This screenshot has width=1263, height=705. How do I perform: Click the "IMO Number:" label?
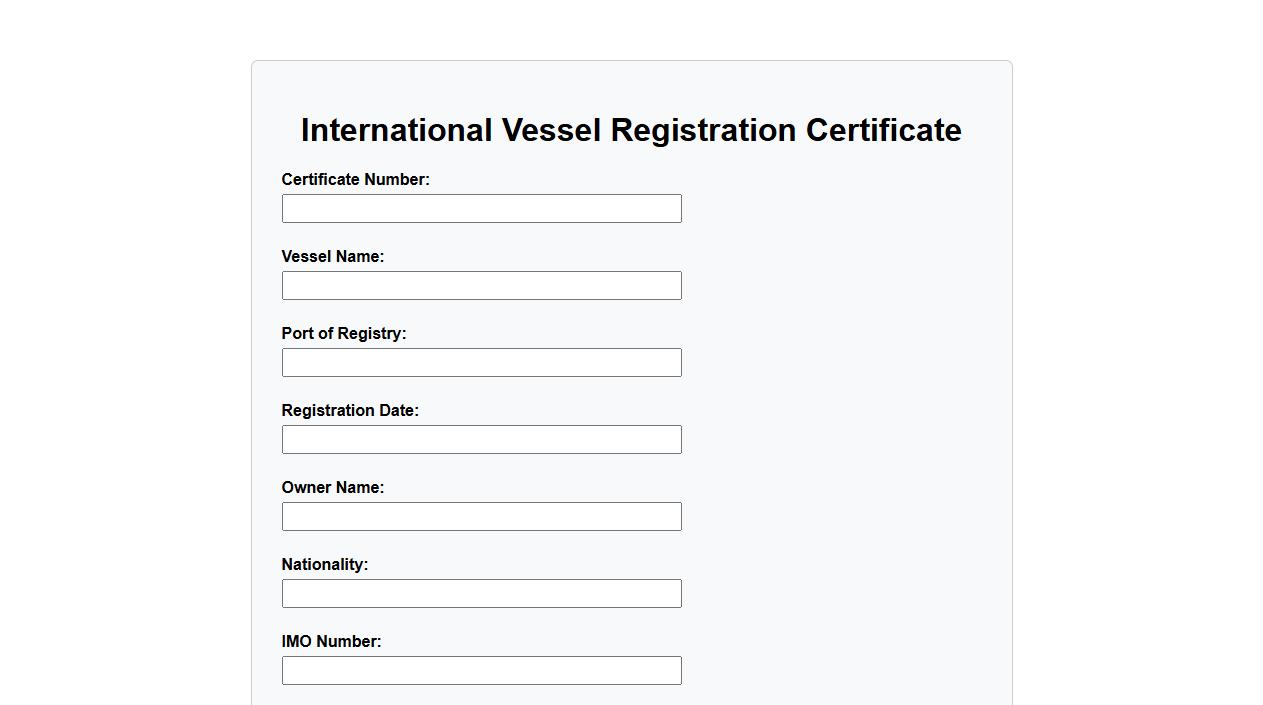(x=331, y=642)
